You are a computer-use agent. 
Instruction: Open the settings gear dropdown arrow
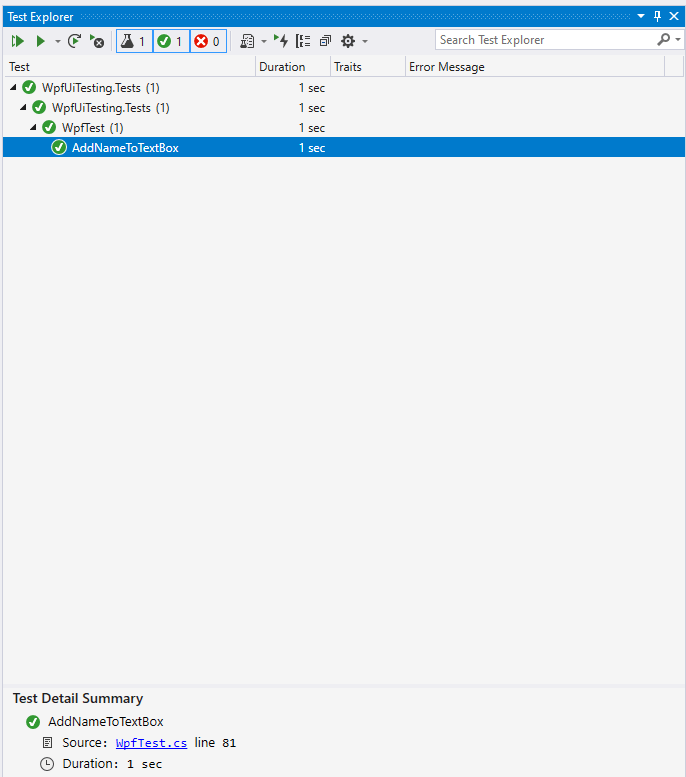click(365, 41)
